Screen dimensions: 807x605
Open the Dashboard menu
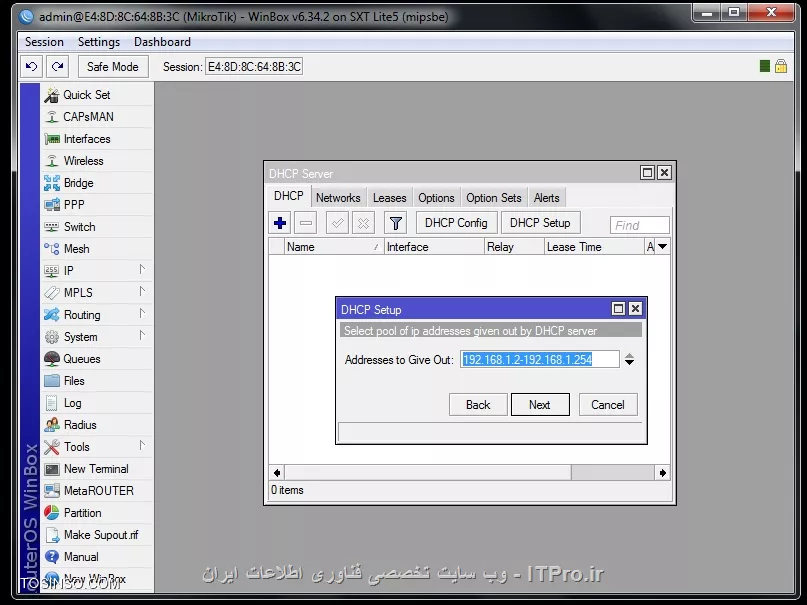point(162,42)
